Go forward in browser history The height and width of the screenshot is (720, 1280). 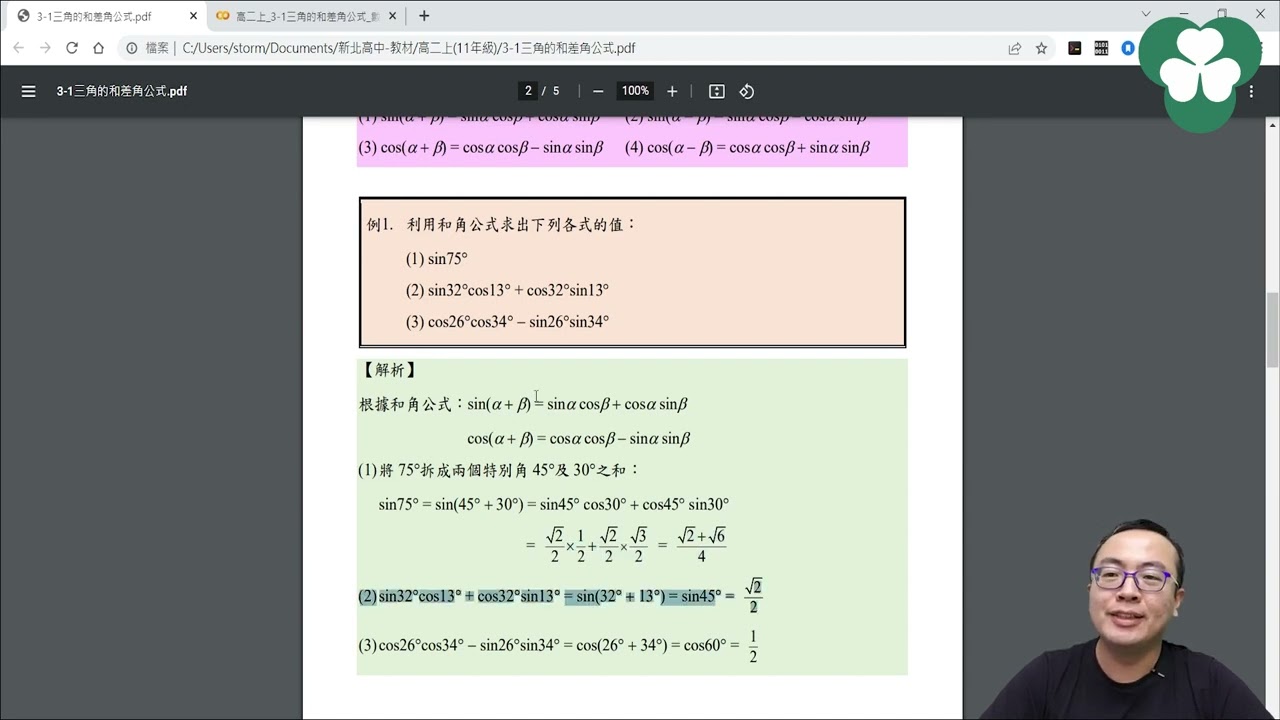pyautogui.click(x=45, y=48)
